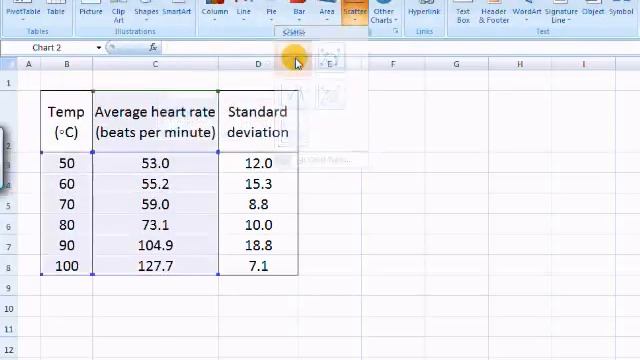The height and width of the screenshot is (360, 640).
Task: Open the Pie chart dropdown
Action: [x=271, y=12]
